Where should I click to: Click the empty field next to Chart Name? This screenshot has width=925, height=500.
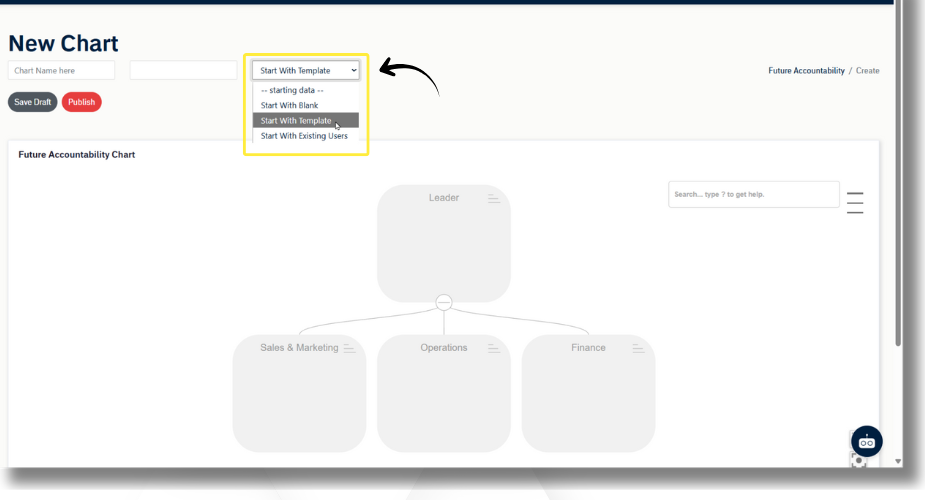click(183, 71)
